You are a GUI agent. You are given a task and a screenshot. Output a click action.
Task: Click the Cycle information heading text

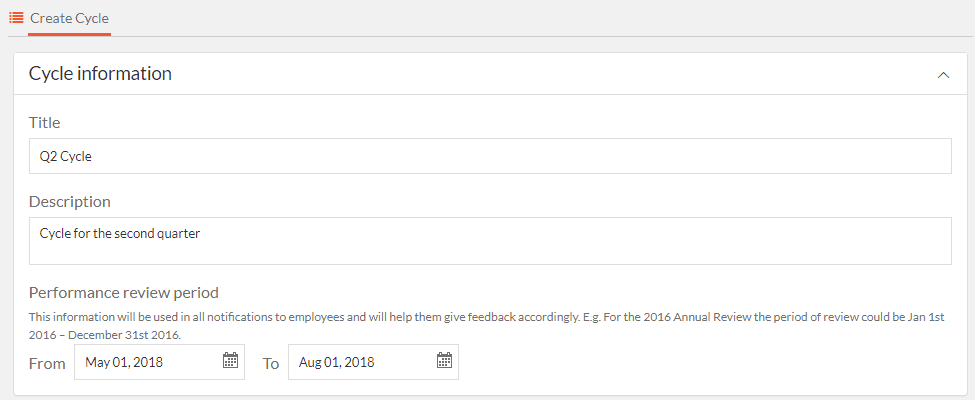(100, 73)
